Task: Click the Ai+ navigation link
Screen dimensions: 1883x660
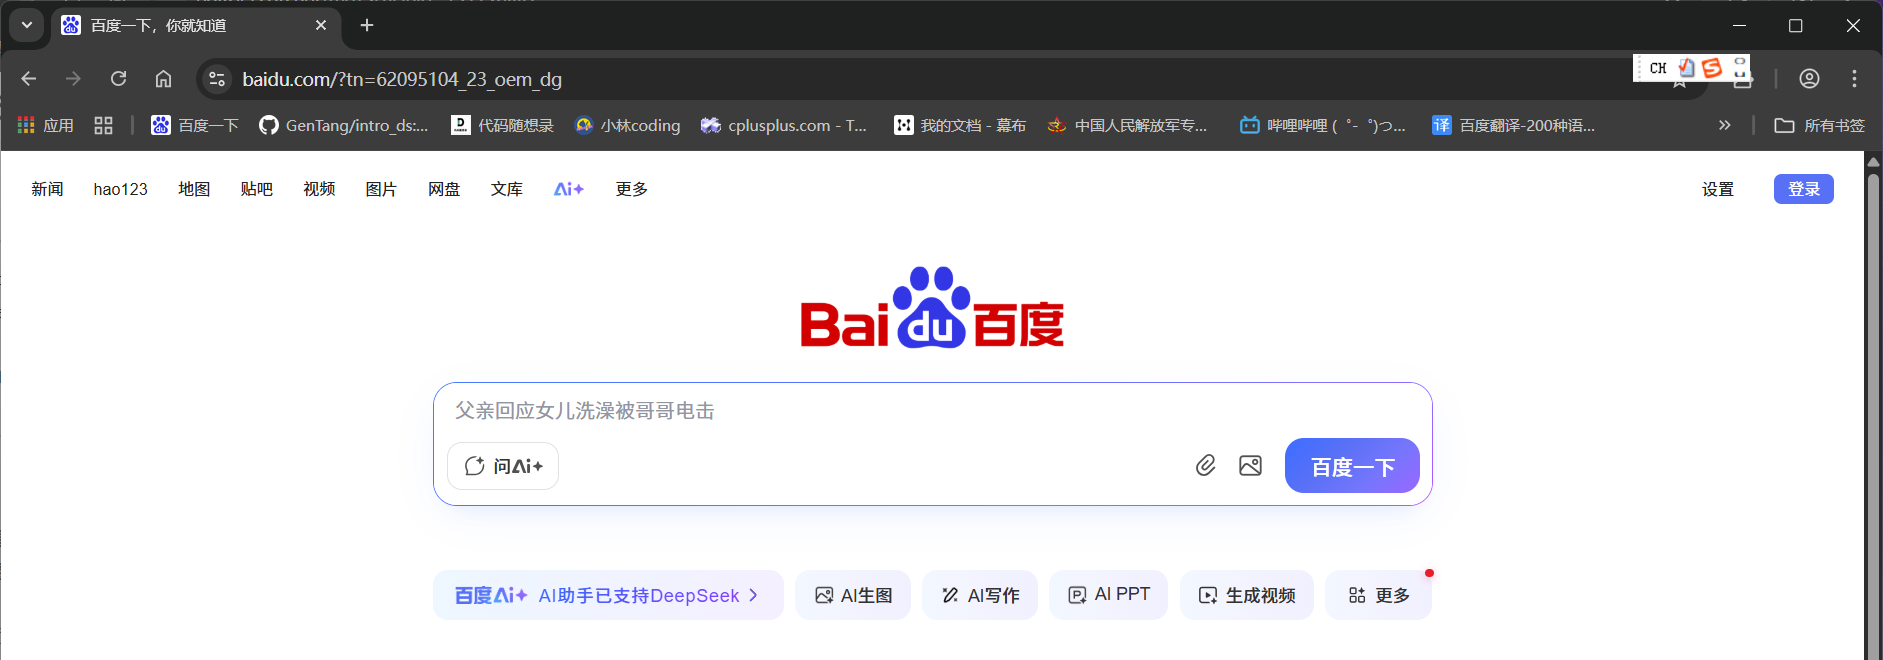Action: click(569, 189)
